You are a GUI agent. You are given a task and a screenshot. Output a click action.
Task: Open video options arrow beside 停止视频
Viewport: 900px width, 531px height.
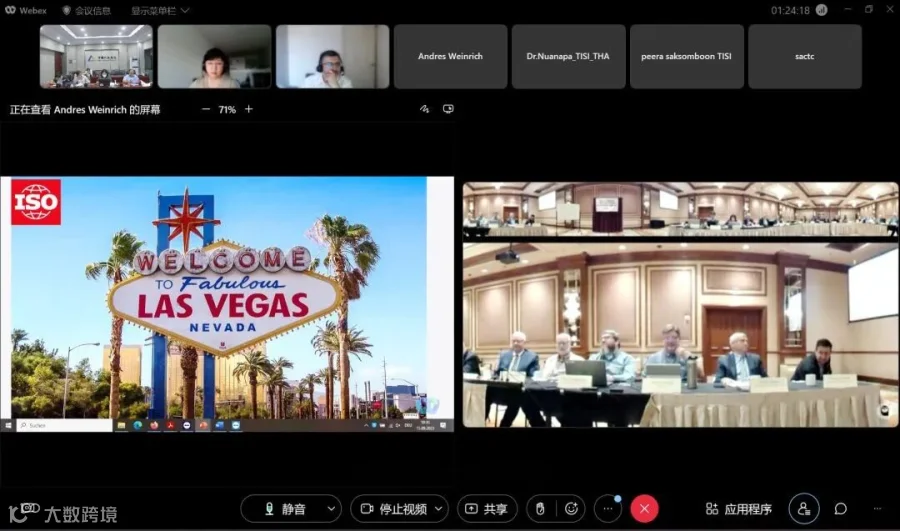(439, 509)
